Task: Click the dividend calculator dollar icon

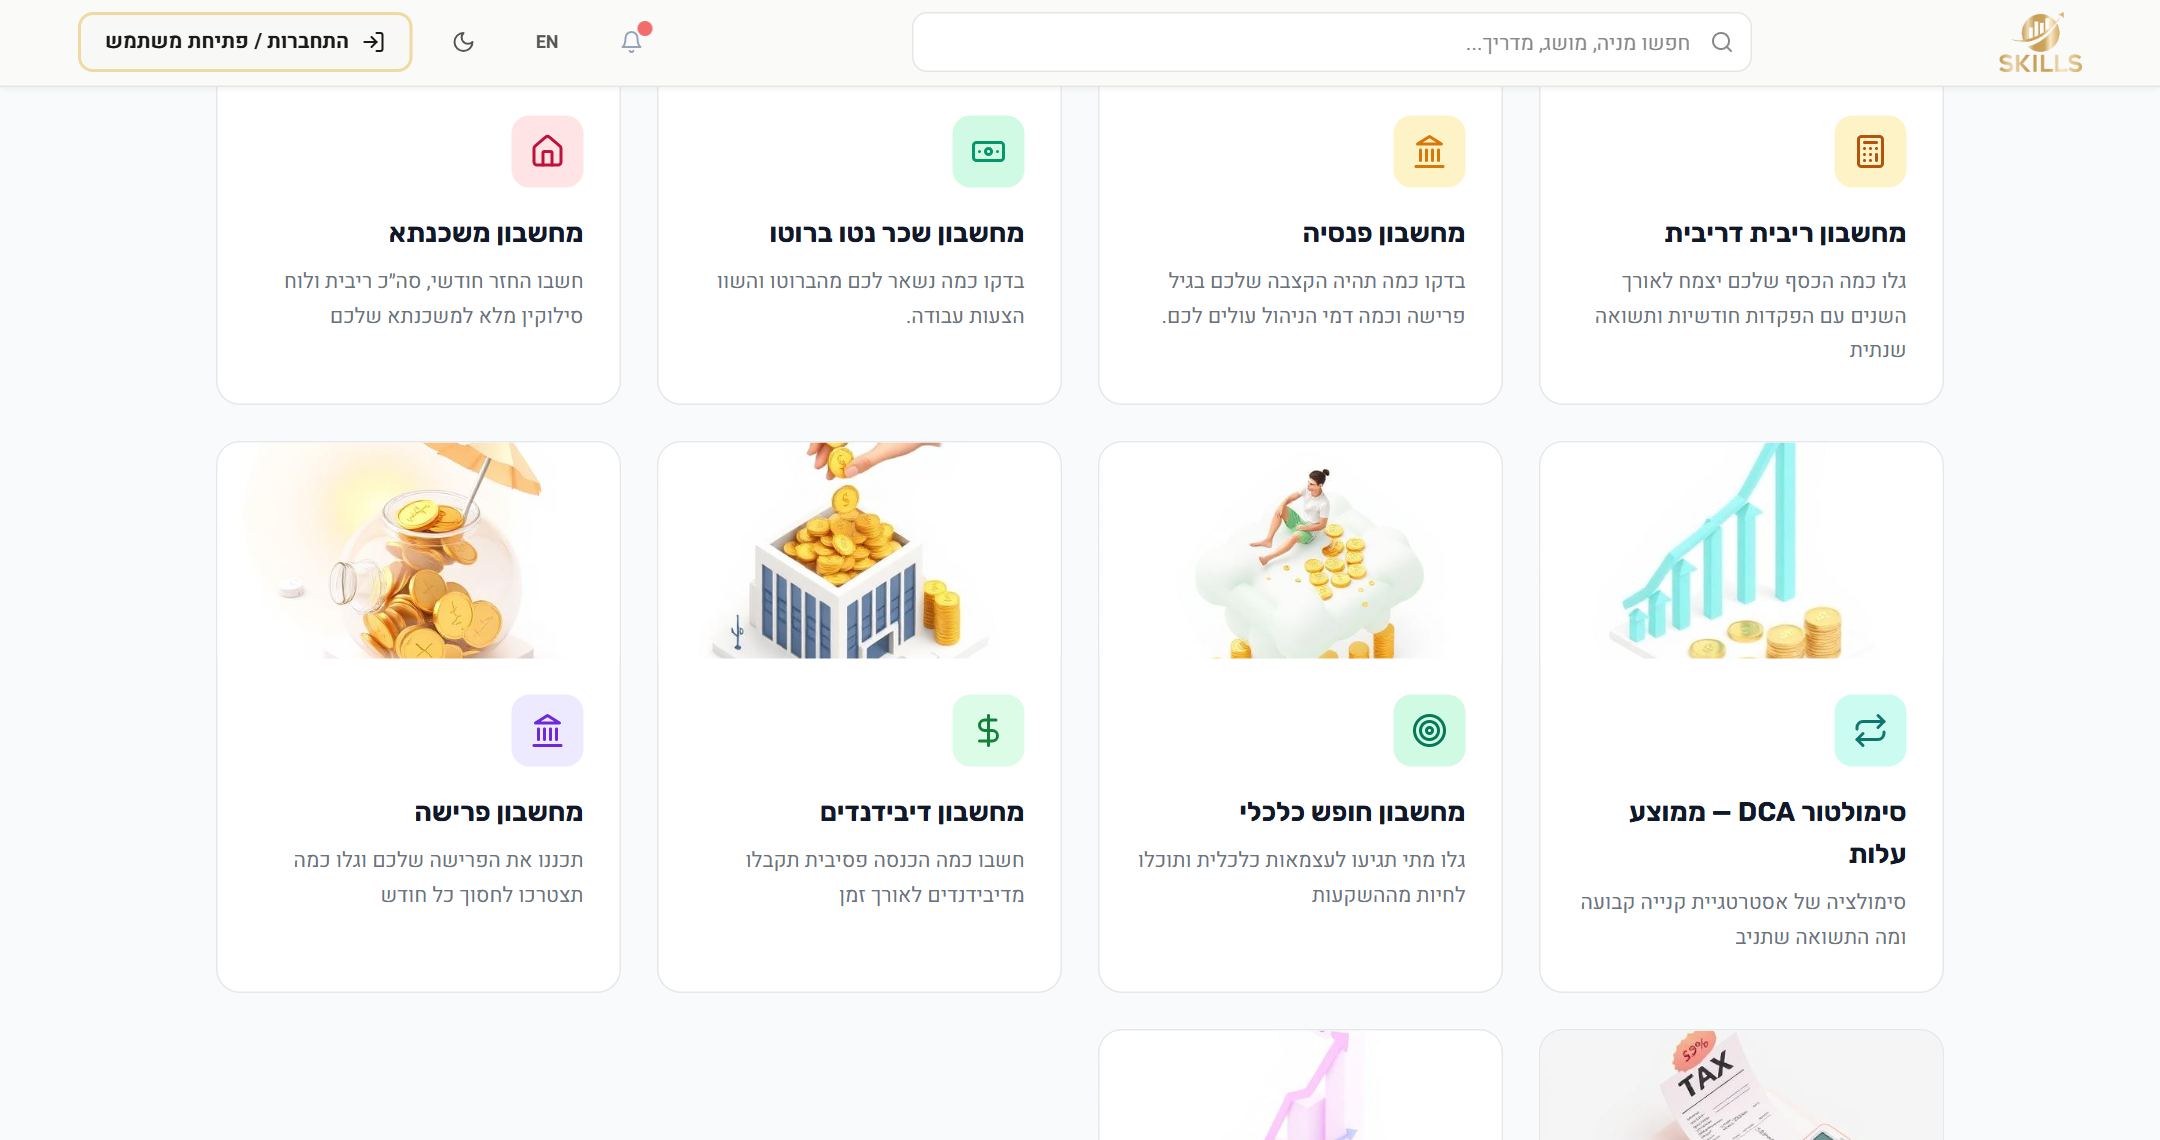Action: pyautogui.click(x=988, y=730)
